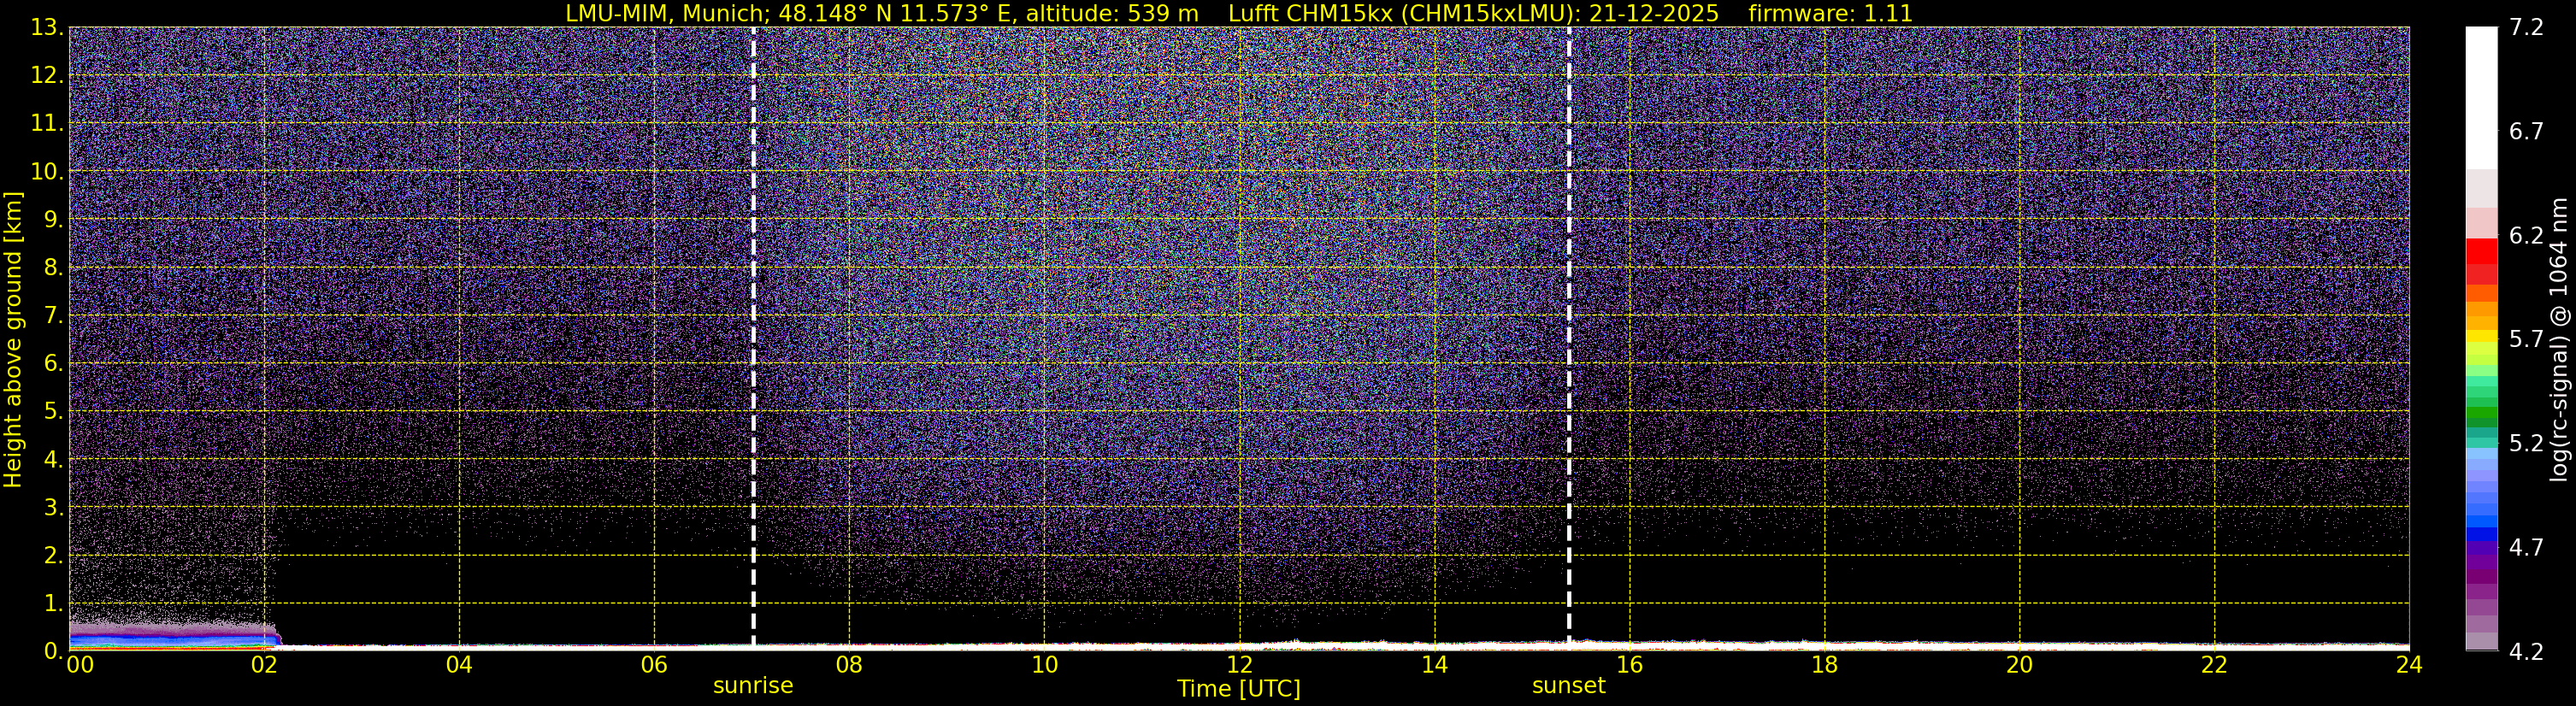This screenshot has height=706, width=2576.
Task: Click the "8." tick on the height axis
Action: point(53,268)
